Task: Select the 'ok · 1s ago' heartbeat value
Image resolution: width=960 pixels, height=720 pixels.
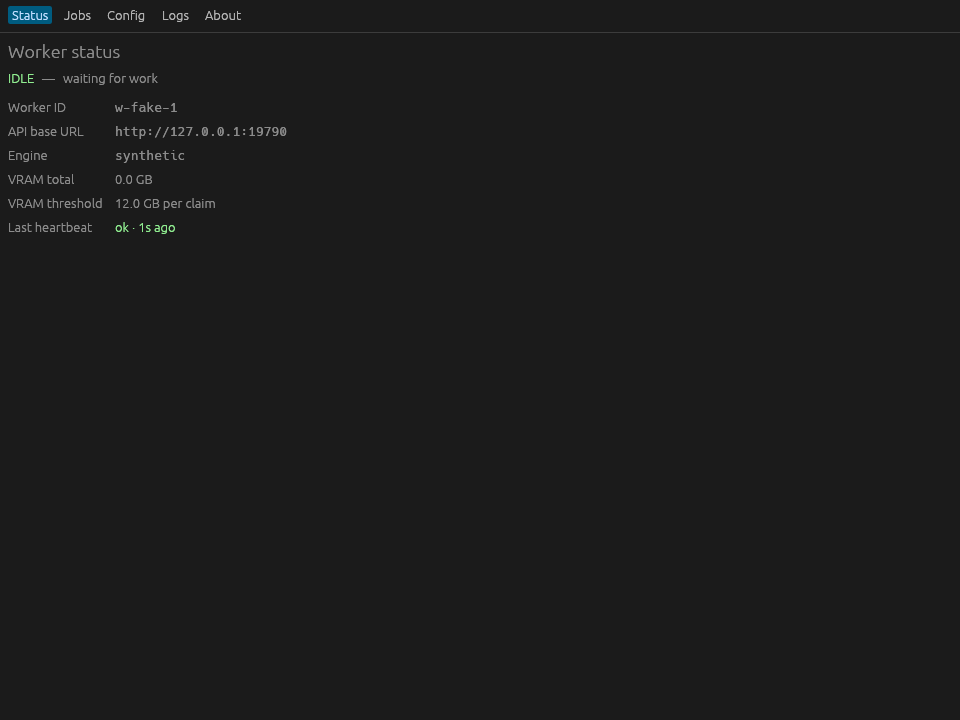Action: (145, 228)
